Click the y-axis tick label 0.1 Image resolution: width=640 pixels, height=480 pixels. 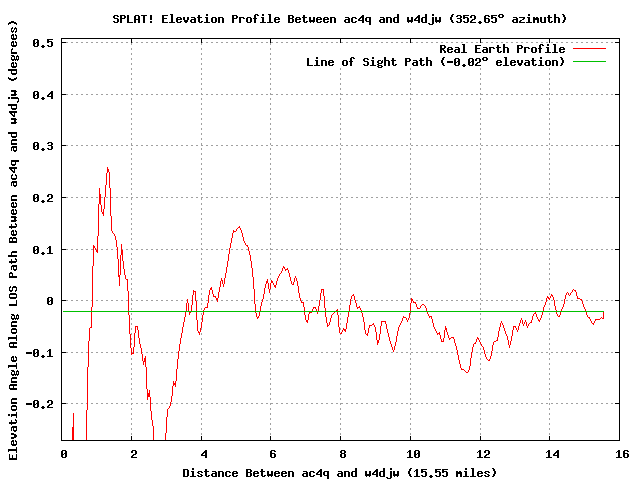coord(43,249)
